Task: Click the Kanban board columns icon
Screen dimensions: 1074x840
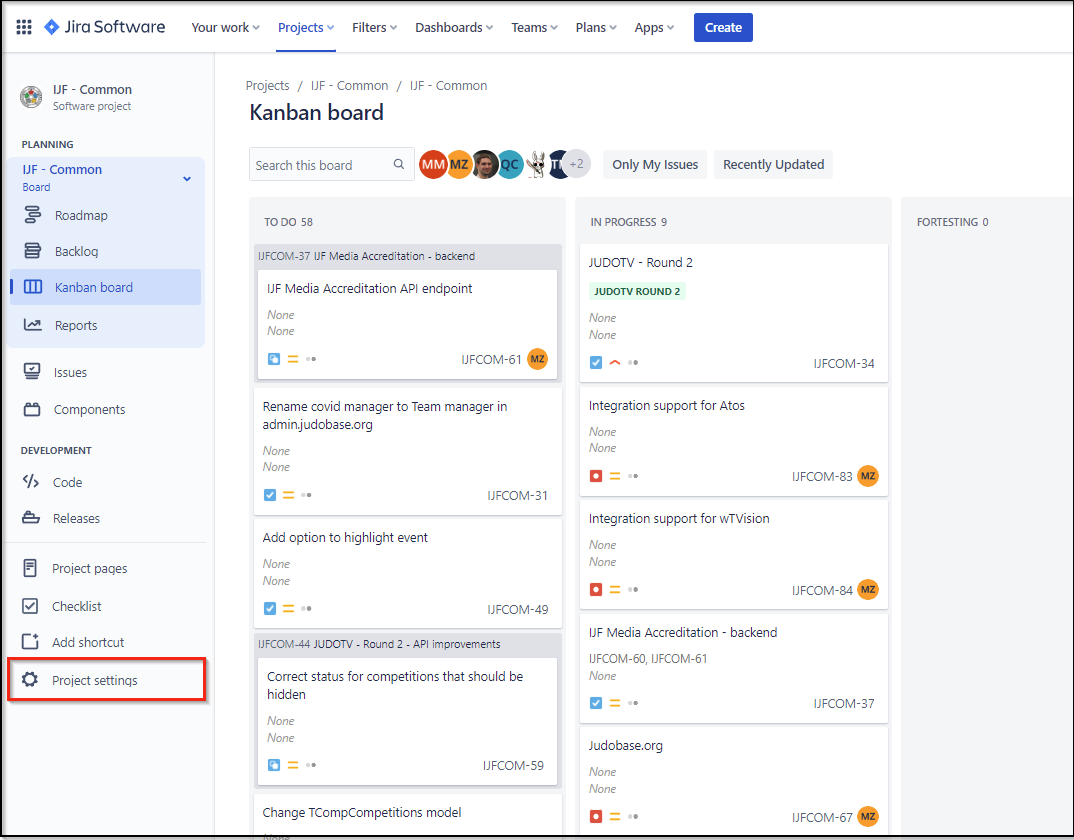Action: coord(33,287)
